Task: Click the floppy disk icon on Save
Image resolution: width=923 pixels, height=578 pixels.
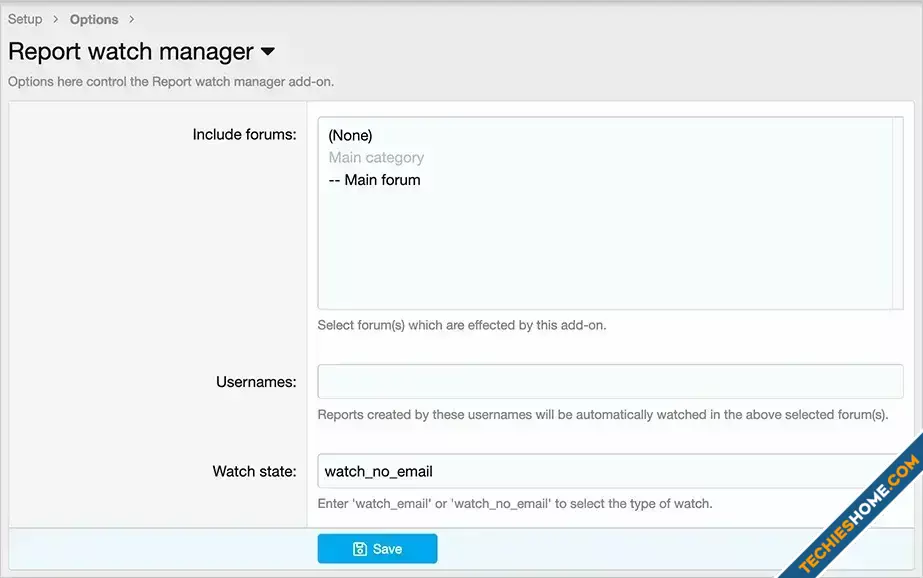Action: tap(360, 549)
